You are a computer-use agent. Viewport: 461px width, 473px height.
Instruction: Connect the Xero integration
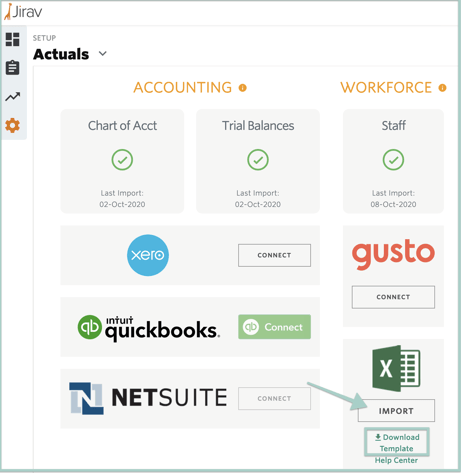point(274,255)
